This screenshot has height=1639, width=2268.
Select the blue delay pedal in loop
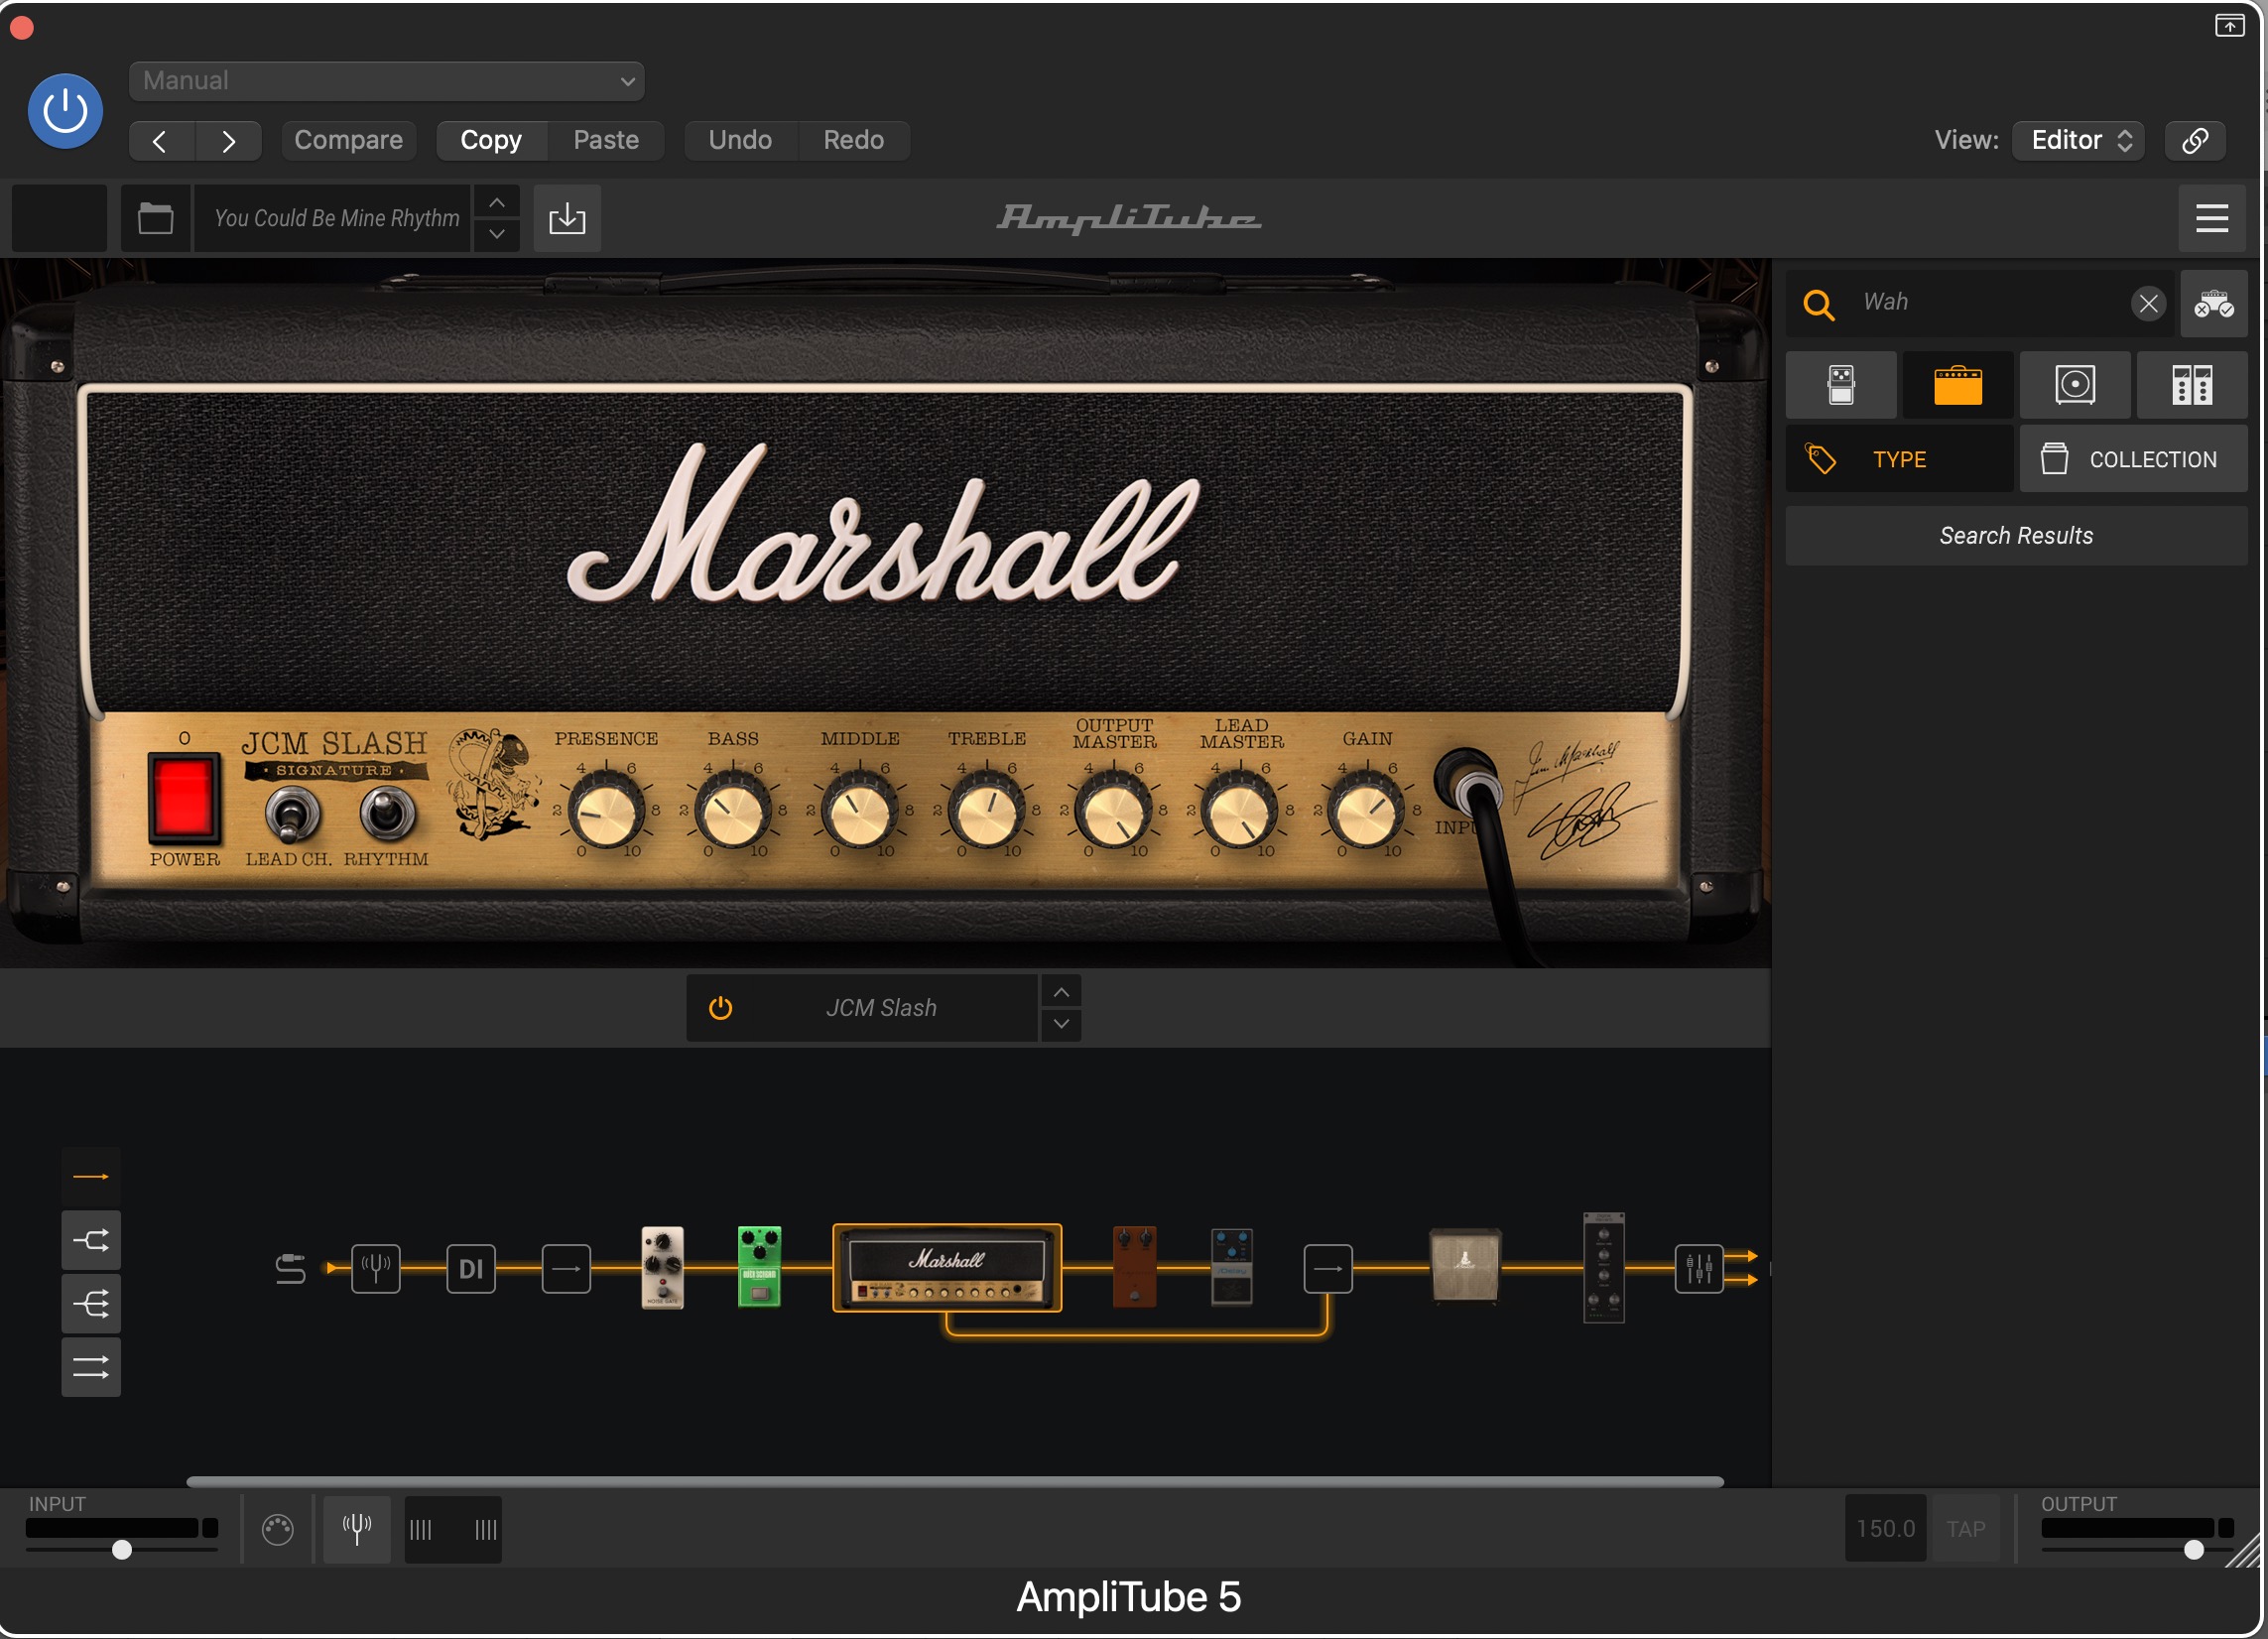tap(1231, 1267)
